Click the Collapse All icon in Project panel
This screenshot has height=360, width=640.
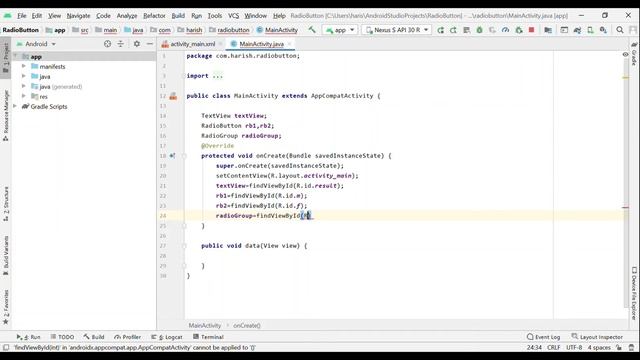(120, 44)
